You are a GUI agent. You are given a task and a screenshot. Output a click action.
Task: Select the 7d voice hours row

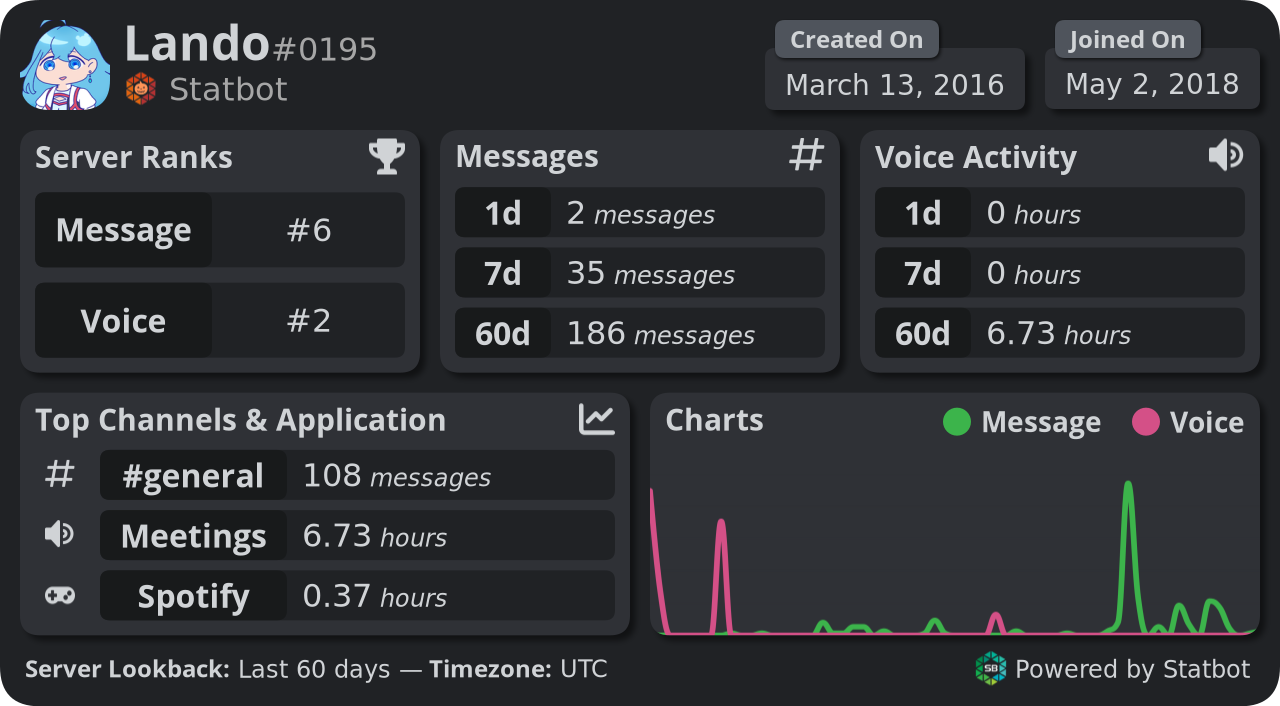point(1060,273)
